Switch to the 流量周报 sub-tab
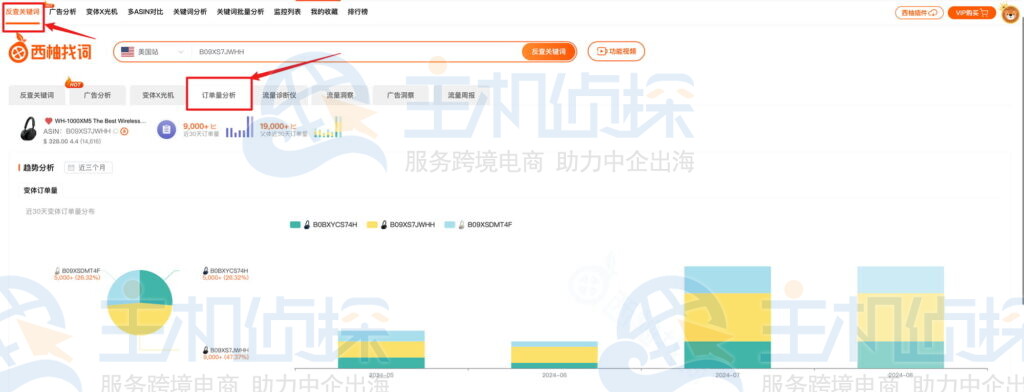The height and width of the screenshot is (392, 1024). coord(461,95)
